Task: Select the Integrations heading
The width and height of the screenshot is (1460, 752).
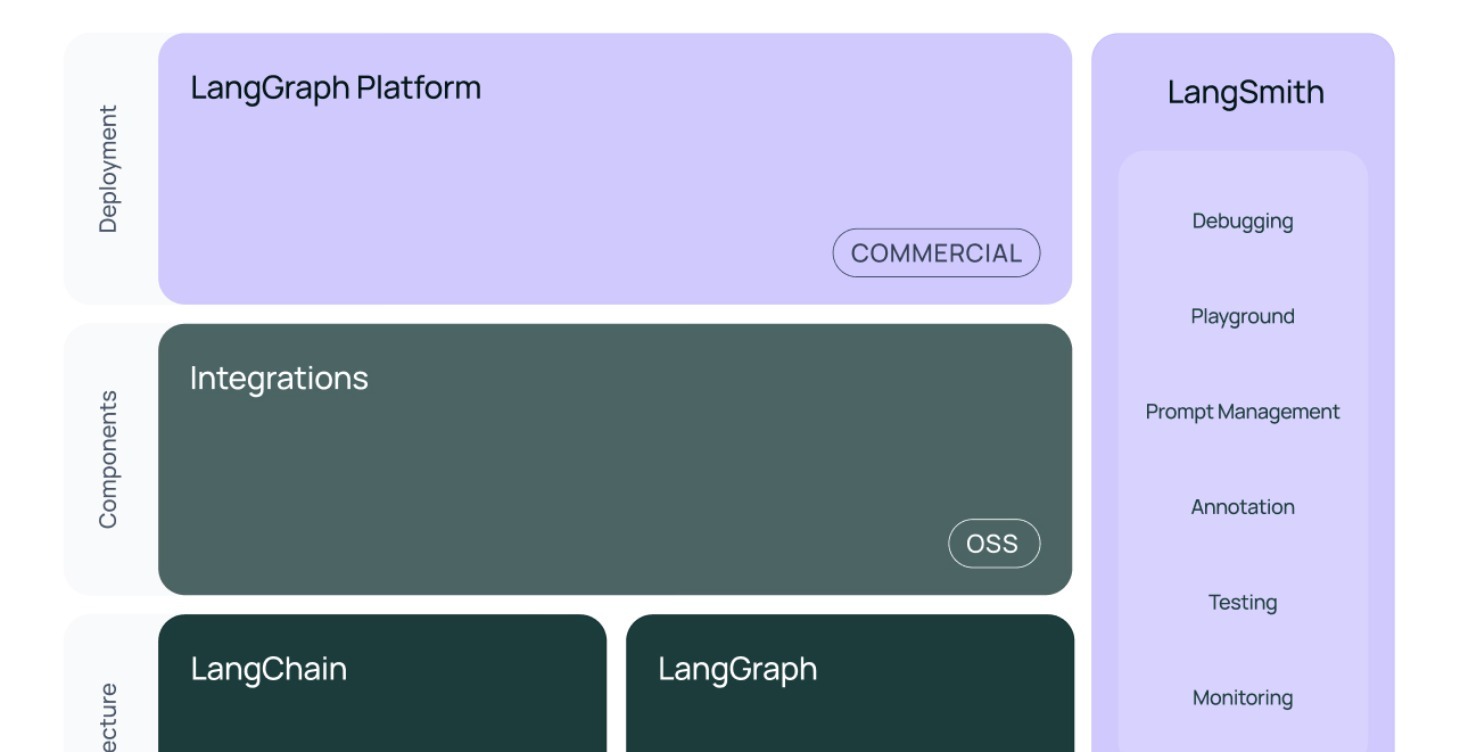Action: pos(279,378)
